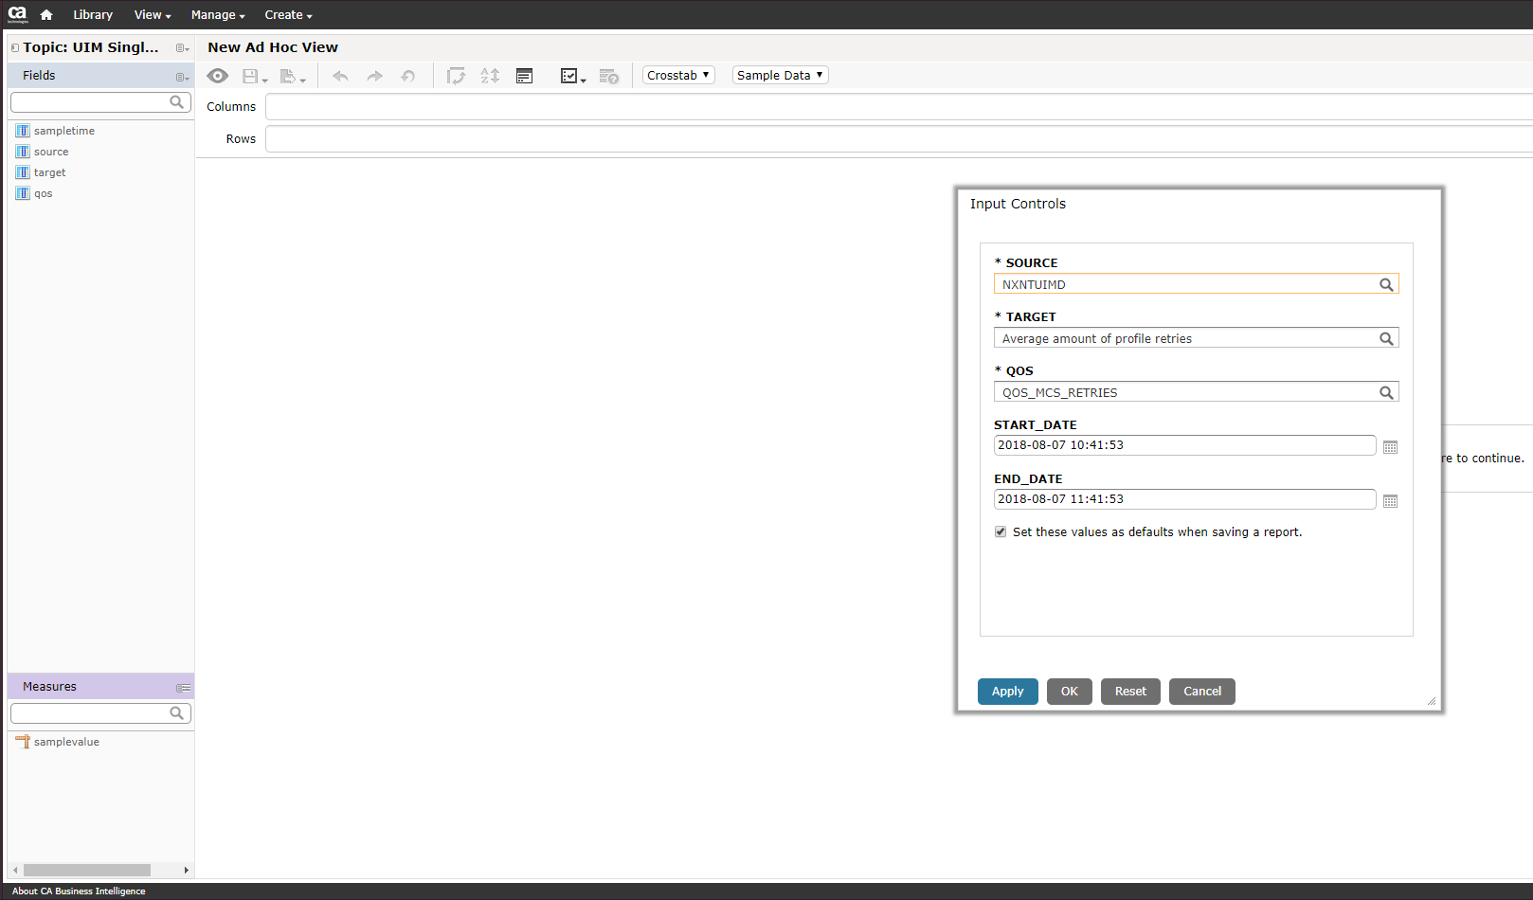Select the source field
The image size is (1533, 900).
[51, 152]
